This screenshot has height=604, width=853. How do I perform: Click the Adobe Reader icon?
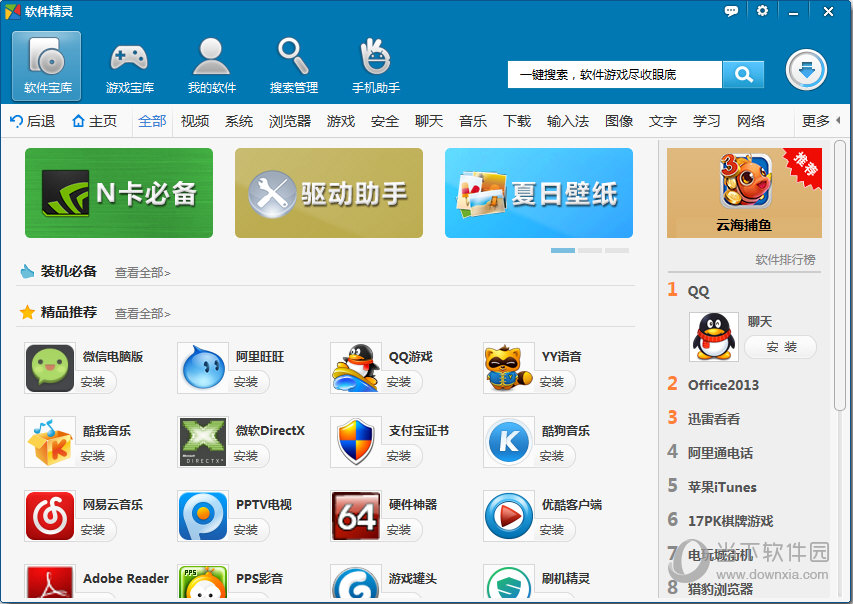(50, 583)
